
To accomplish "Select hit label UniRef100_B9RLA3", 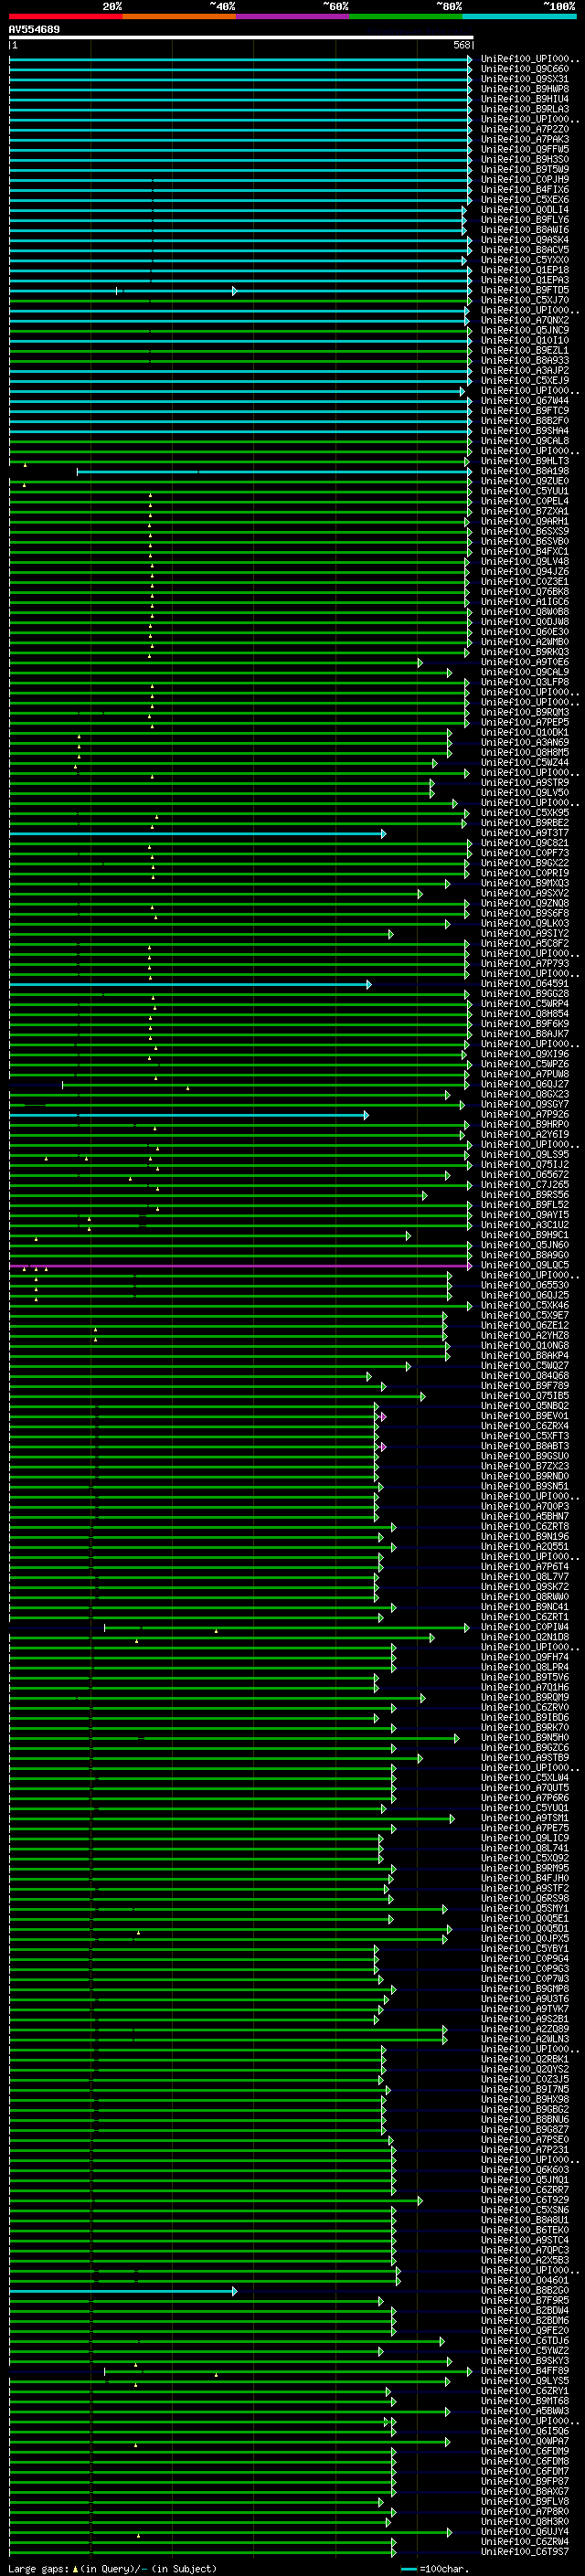I will (x=524, y=110).
